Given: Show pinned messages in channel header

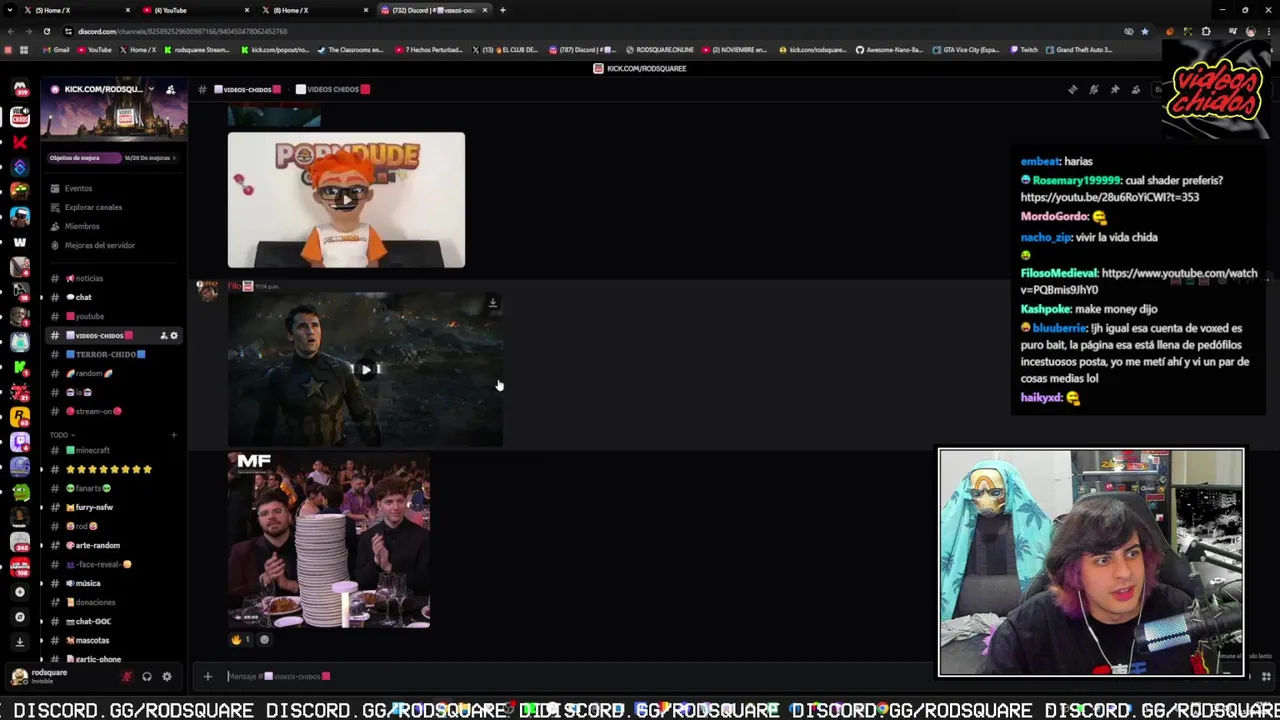Looking at the screenshot, I should (1114, 90).
